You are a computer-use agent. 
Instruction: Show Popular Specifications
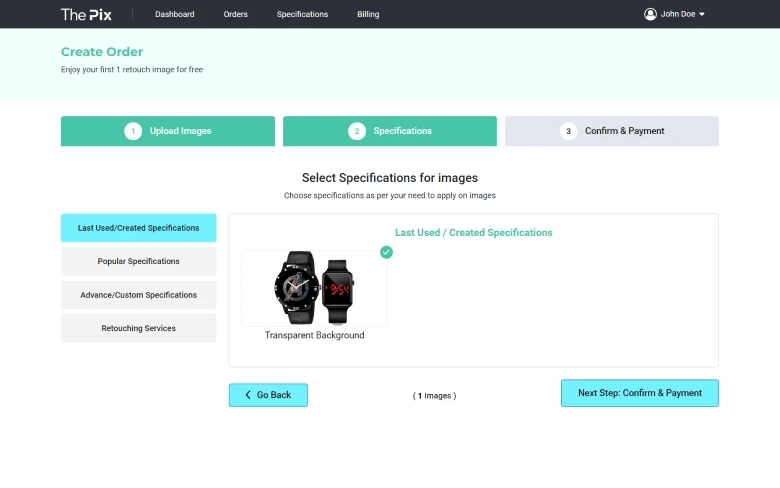[x=138, y=261]
